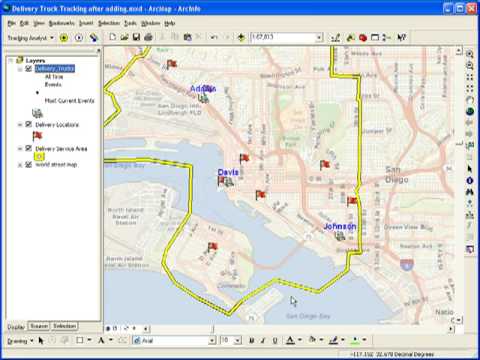Open the font color 'A' swatch

pos(290,340)
